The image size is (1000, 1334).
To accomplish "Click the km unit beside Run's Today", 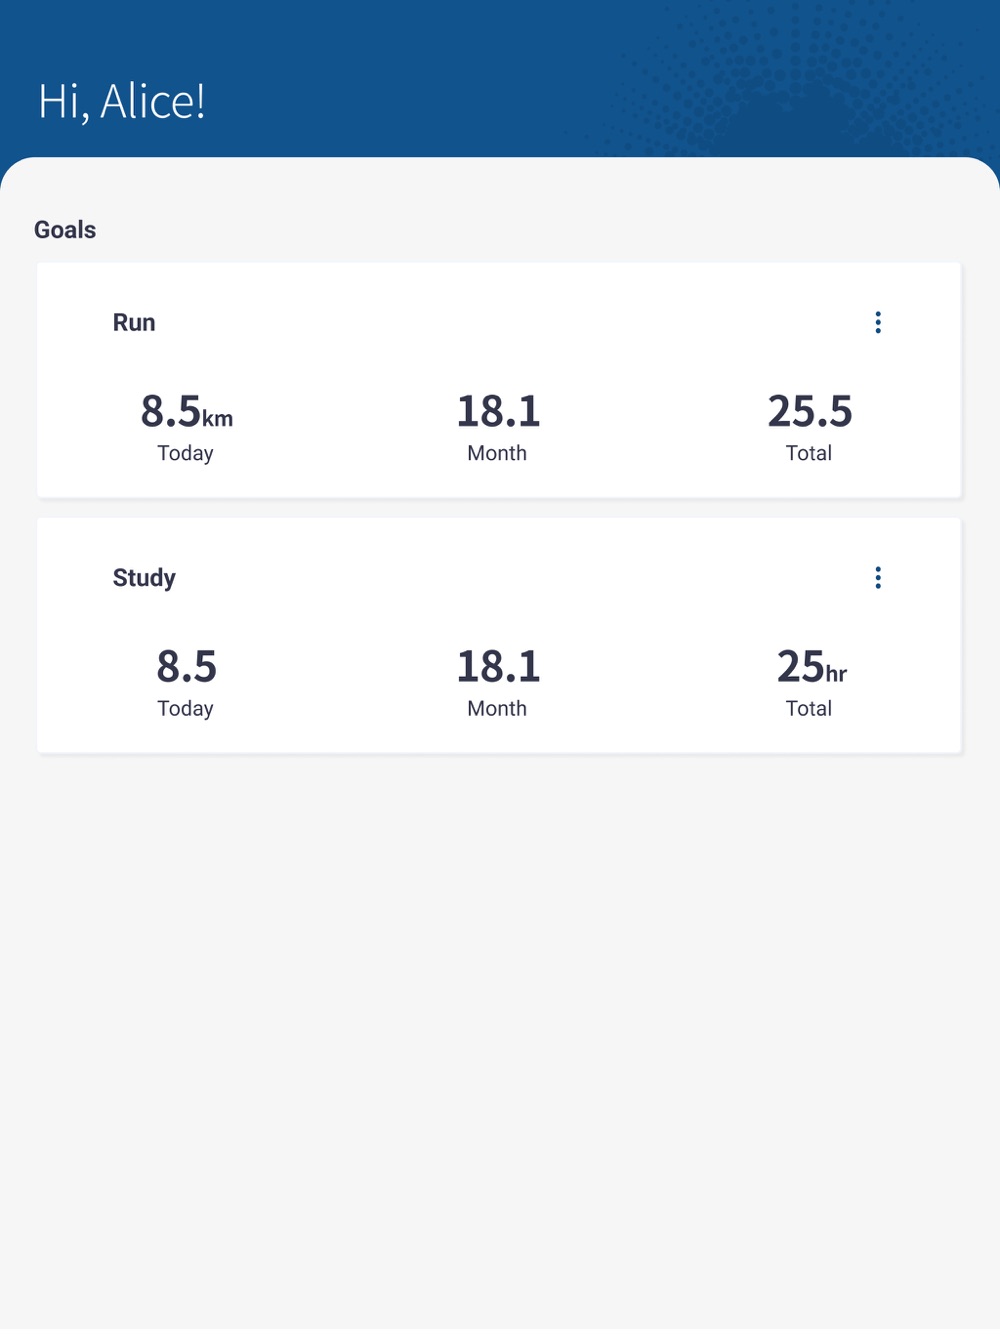I will click(218, 419).
